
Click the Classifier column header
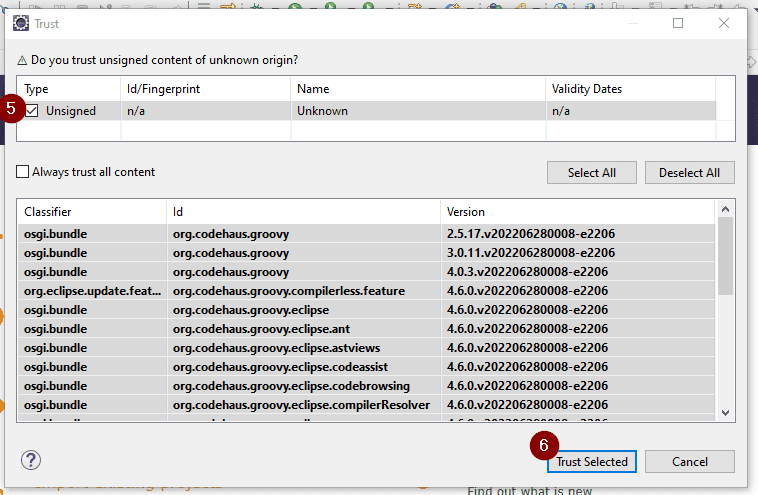click(x=90, y=212)
